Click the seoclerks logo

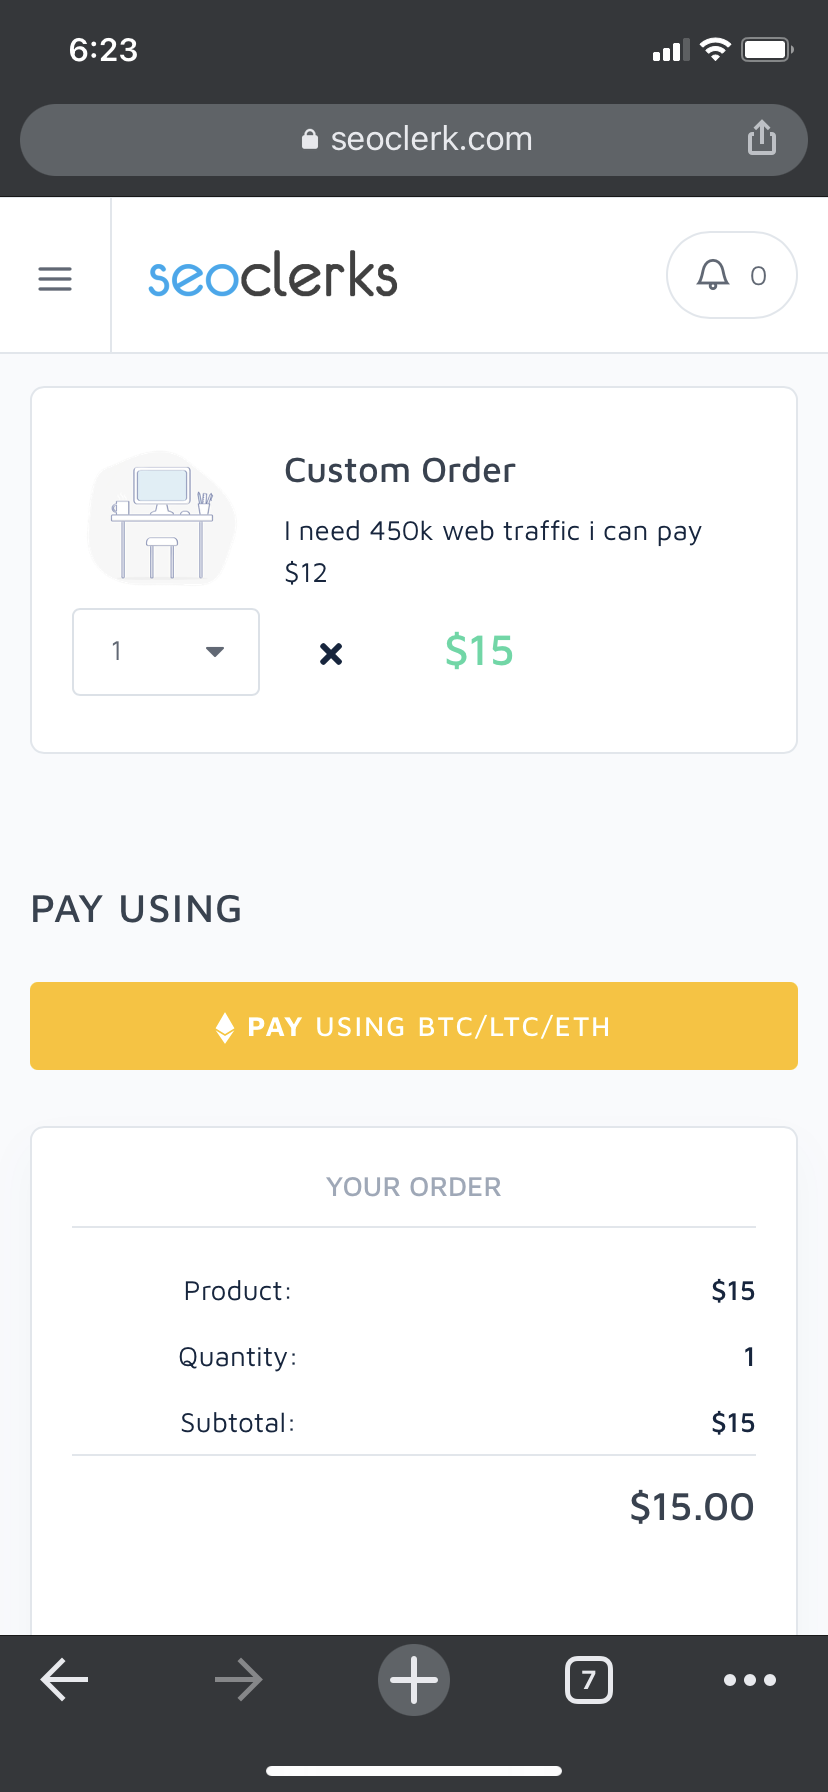(x=273, y=276)
